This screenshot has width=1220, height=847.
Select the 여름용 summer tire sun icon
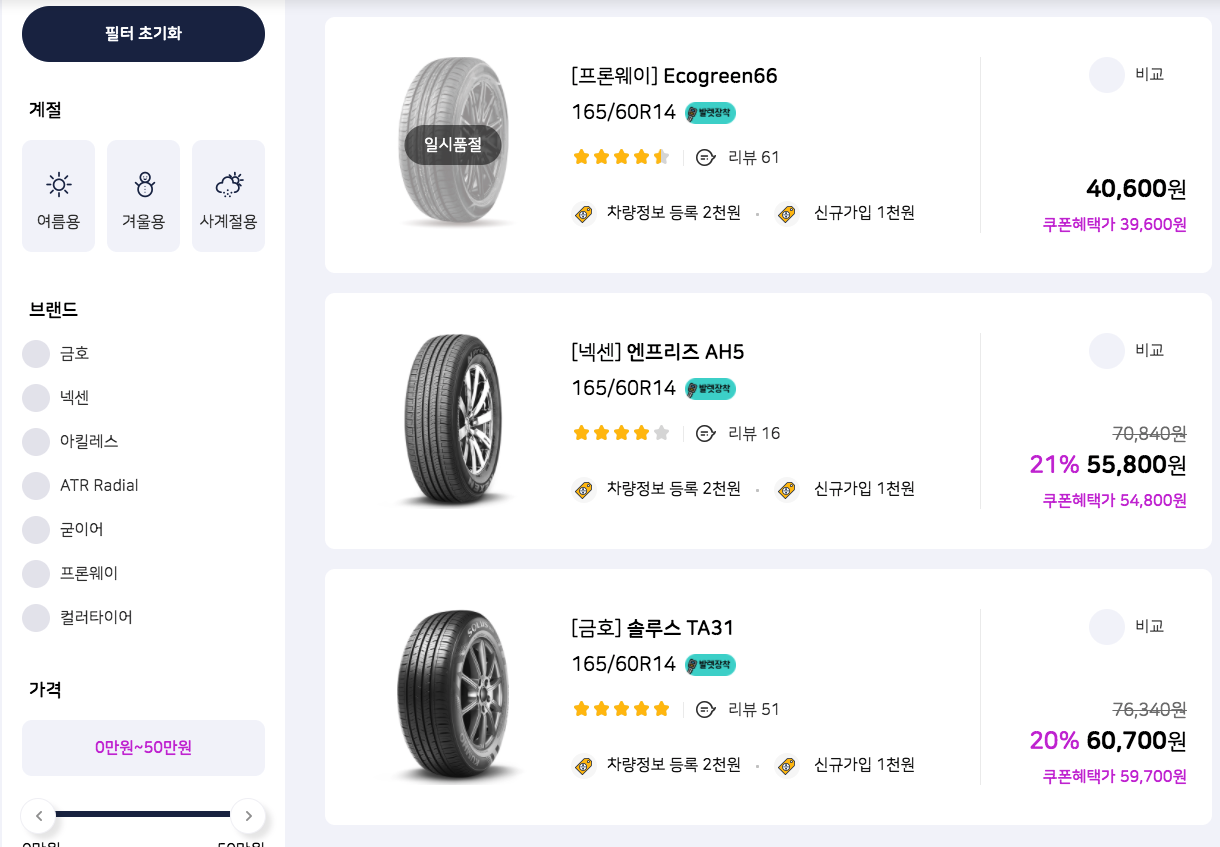58,184
